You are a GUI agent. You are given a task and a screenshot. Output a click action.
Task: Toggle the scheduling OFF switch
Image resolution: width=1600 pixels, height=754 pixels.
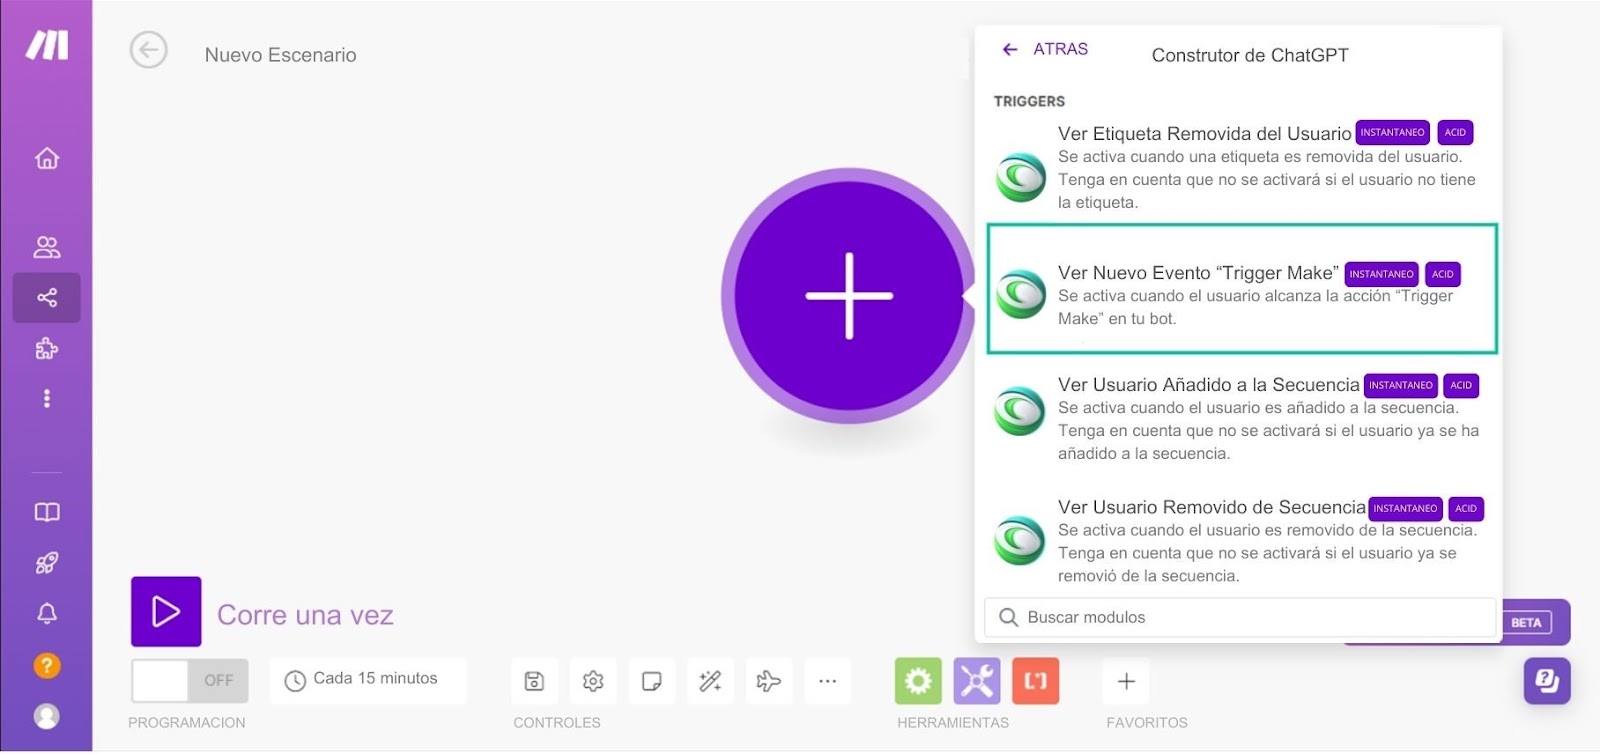click(x=189, y=680)
